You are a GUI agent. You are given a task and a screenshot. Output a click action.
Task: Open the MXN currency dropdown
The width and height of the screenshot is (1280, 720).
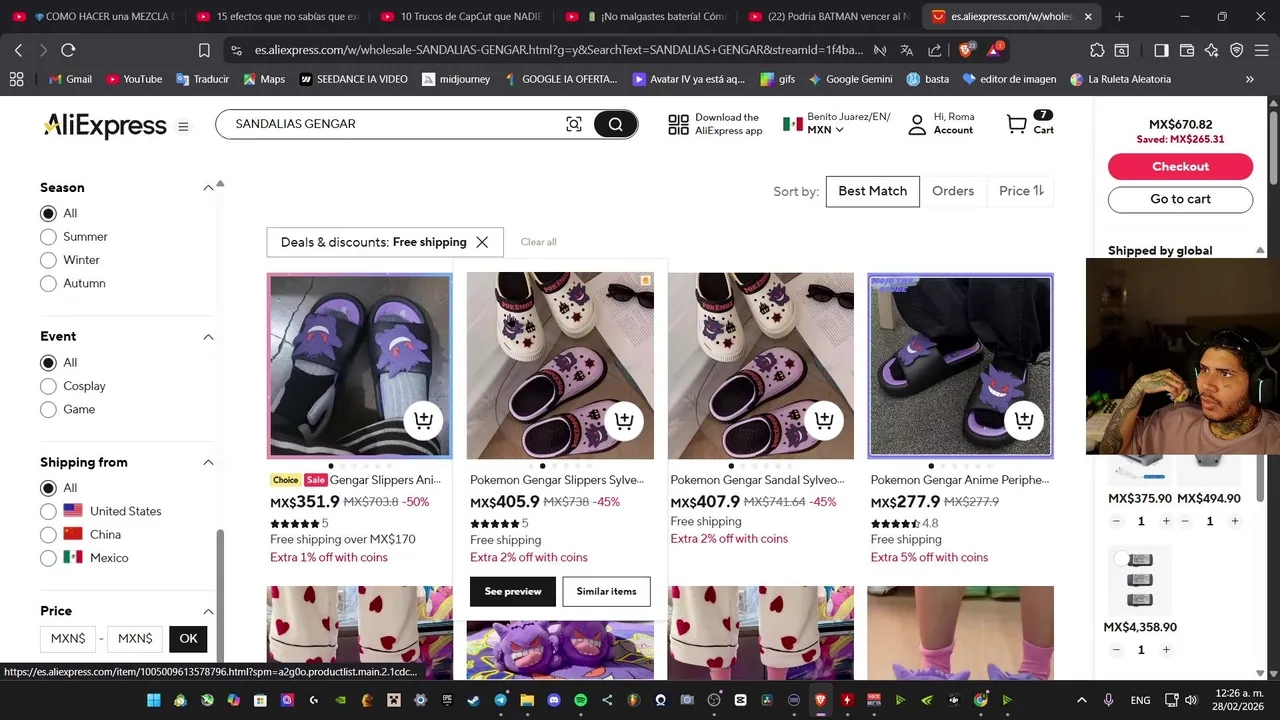(x=826, y=130)
